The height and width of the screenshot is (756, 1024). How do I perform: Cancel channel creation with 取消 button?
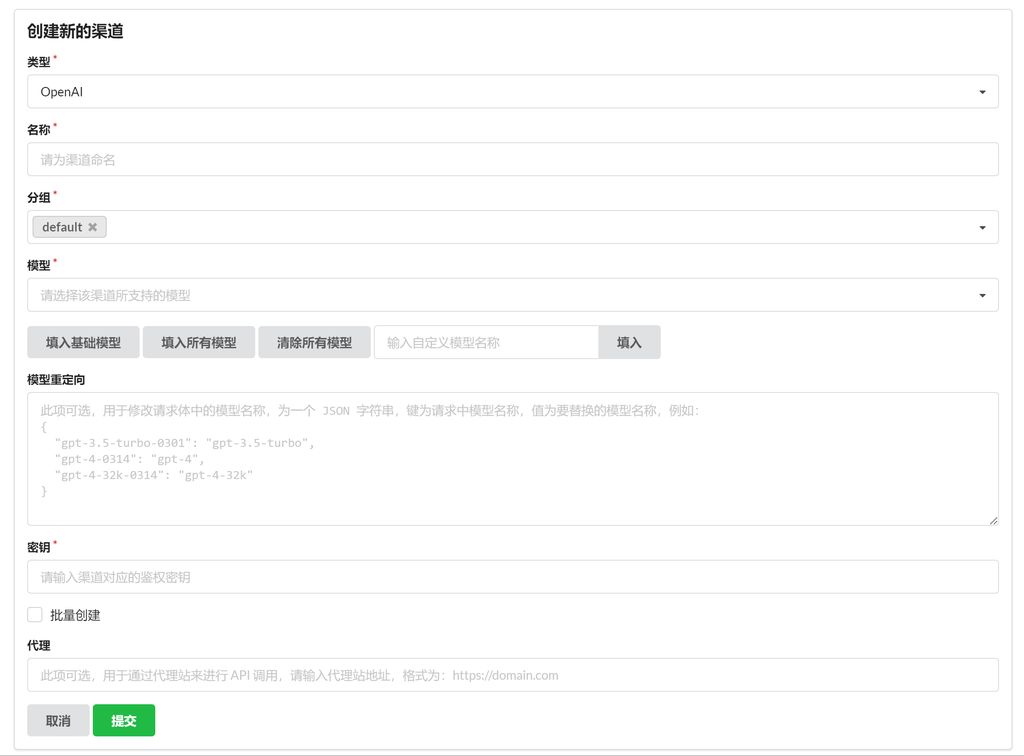(x=58, y=720)
